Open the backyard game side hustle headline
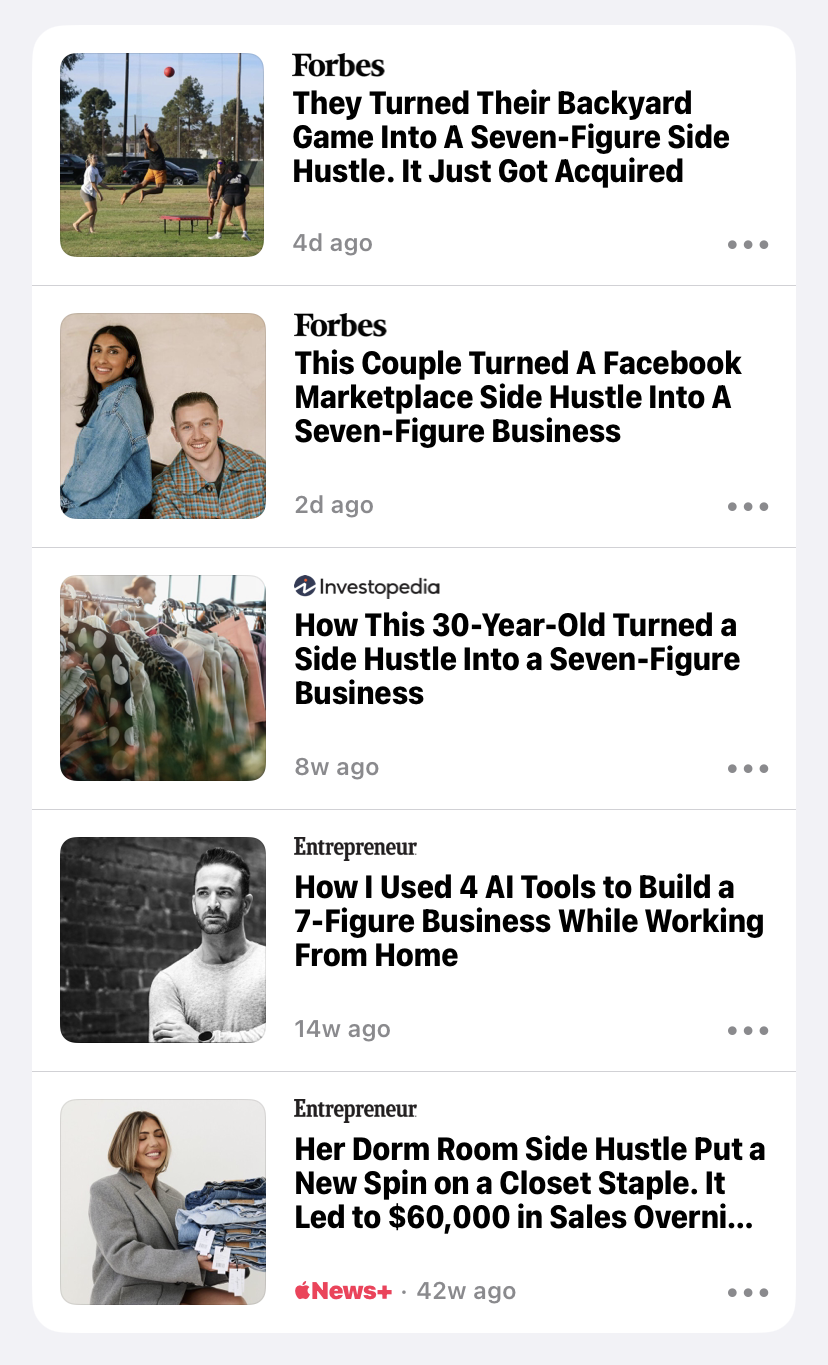This screenshot has width=828, height=1365. tap(511, 137)
